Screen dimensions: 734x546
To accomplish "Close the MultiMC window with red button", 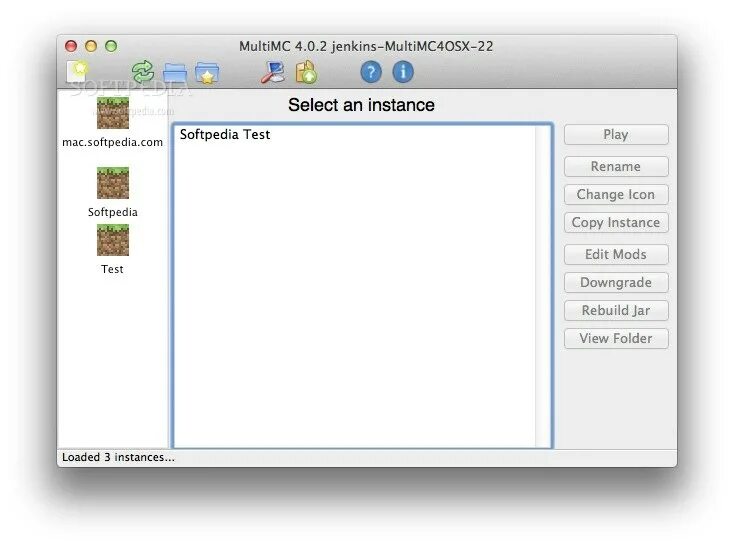I will 71,46.
